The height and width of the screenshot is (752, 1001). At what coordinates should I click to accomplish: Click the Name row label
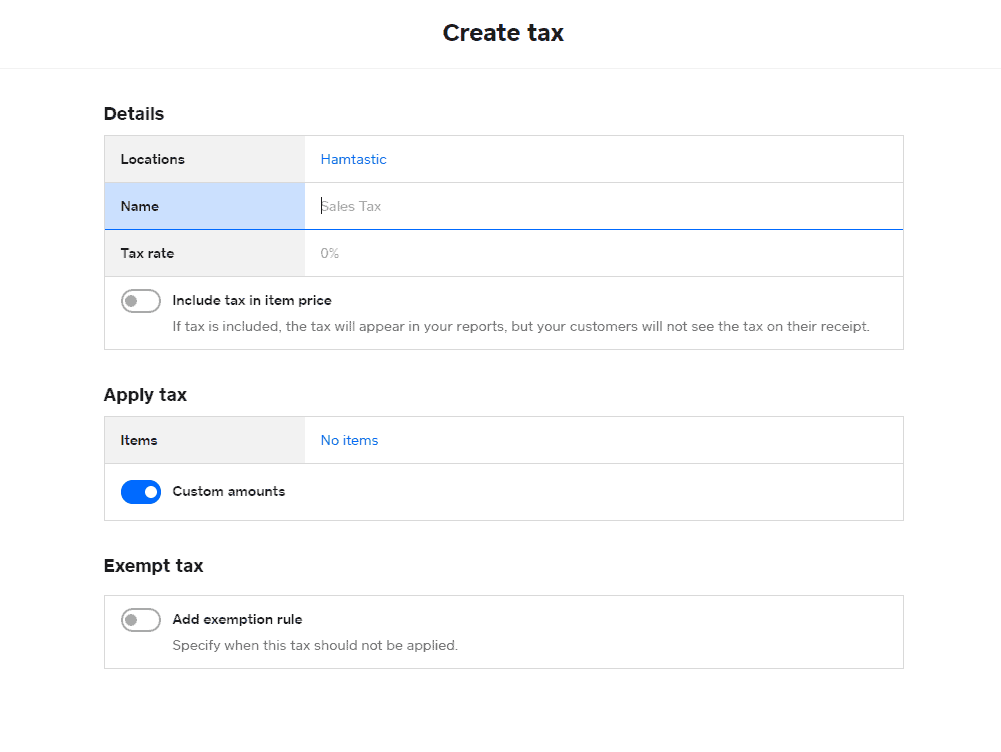[x=138, y=206]
